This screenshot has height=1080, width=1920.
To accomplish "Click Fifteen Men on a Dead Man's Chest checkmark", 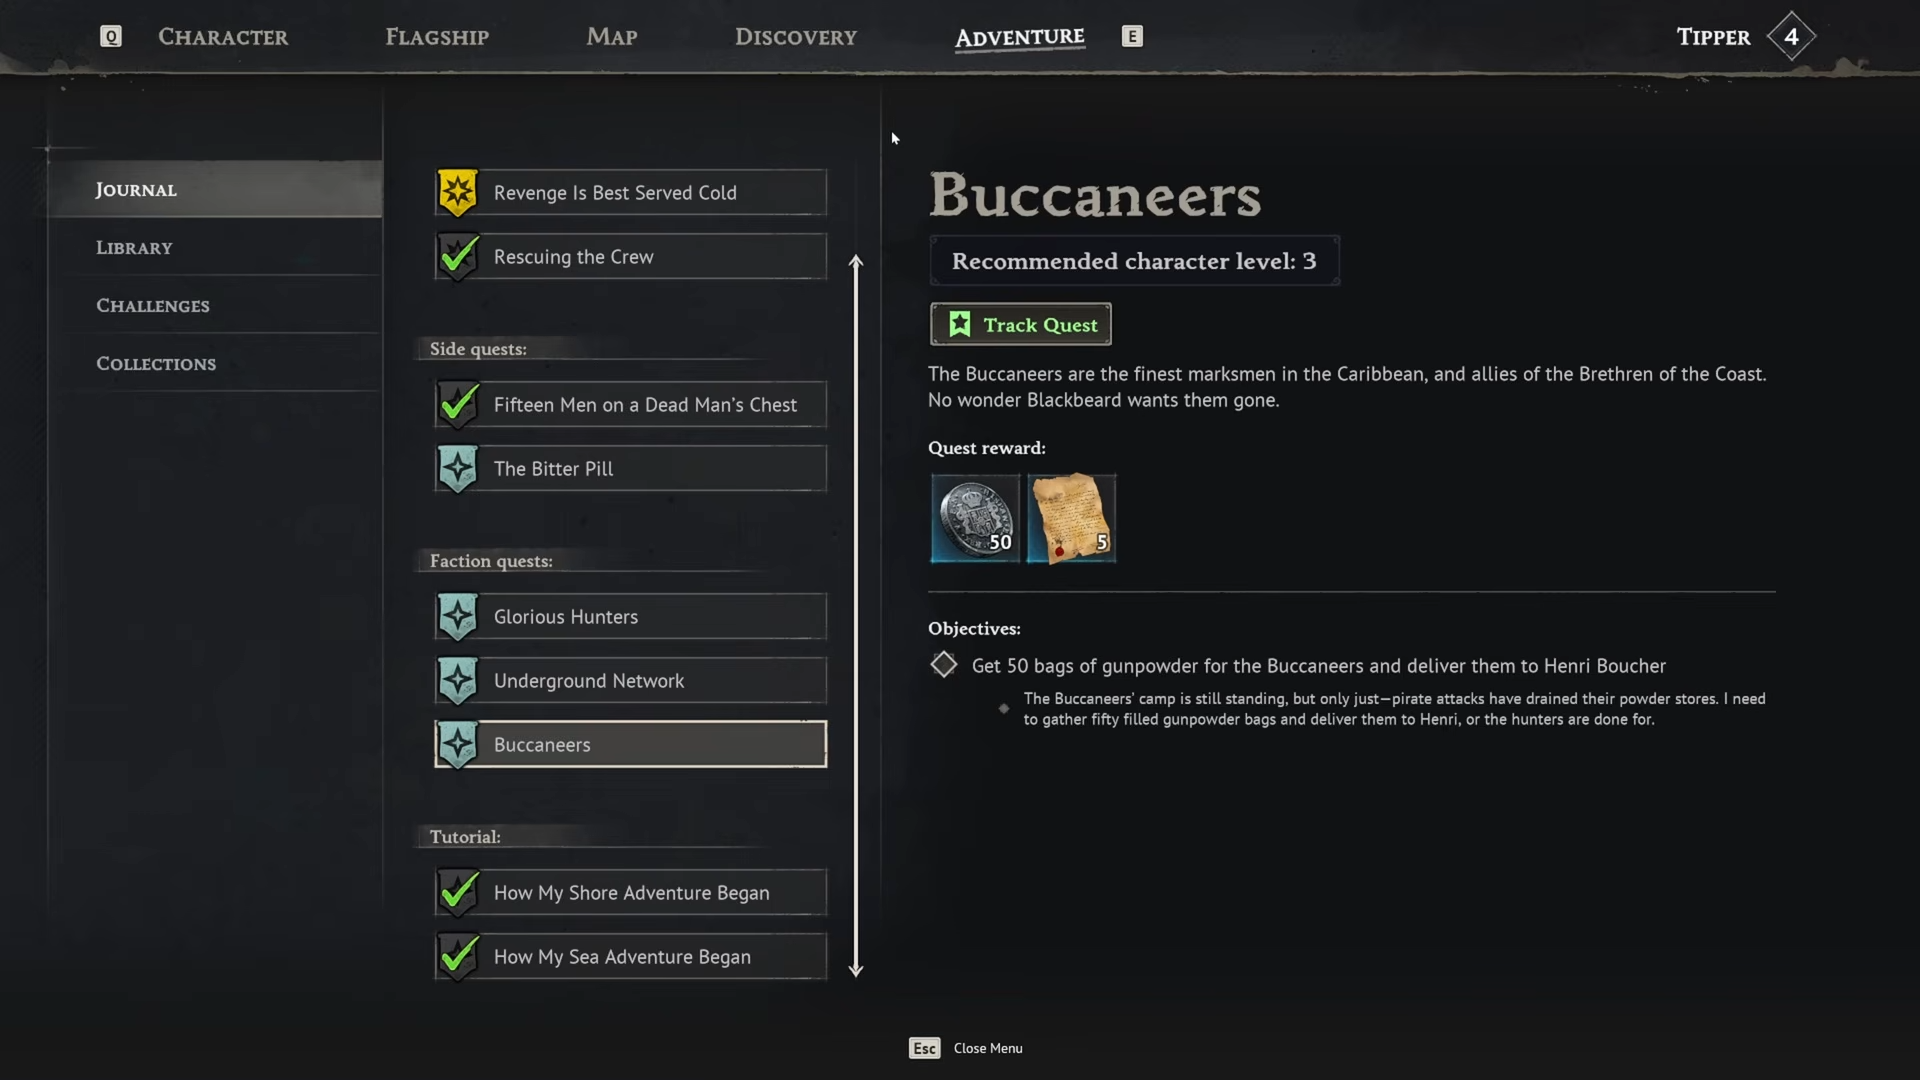I will tap(458, 405).
